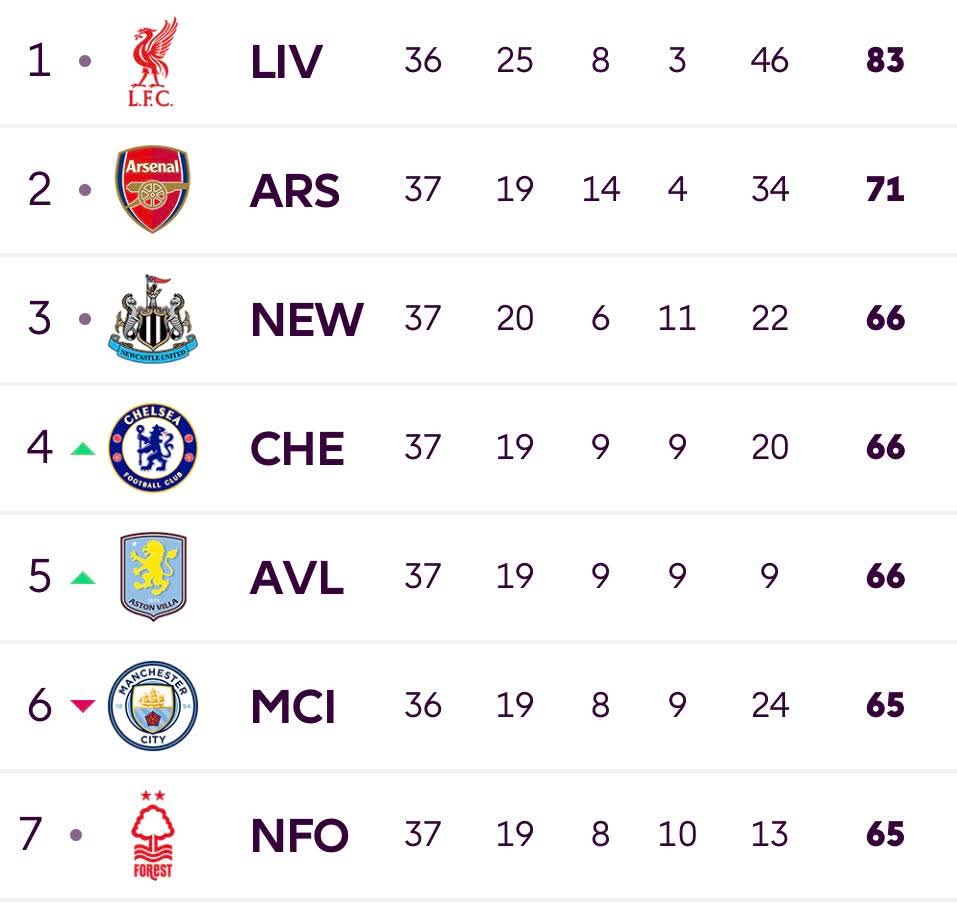Click Man City's red downward arrow
This screenshot has width=957, height=906.
click(82, 706)
